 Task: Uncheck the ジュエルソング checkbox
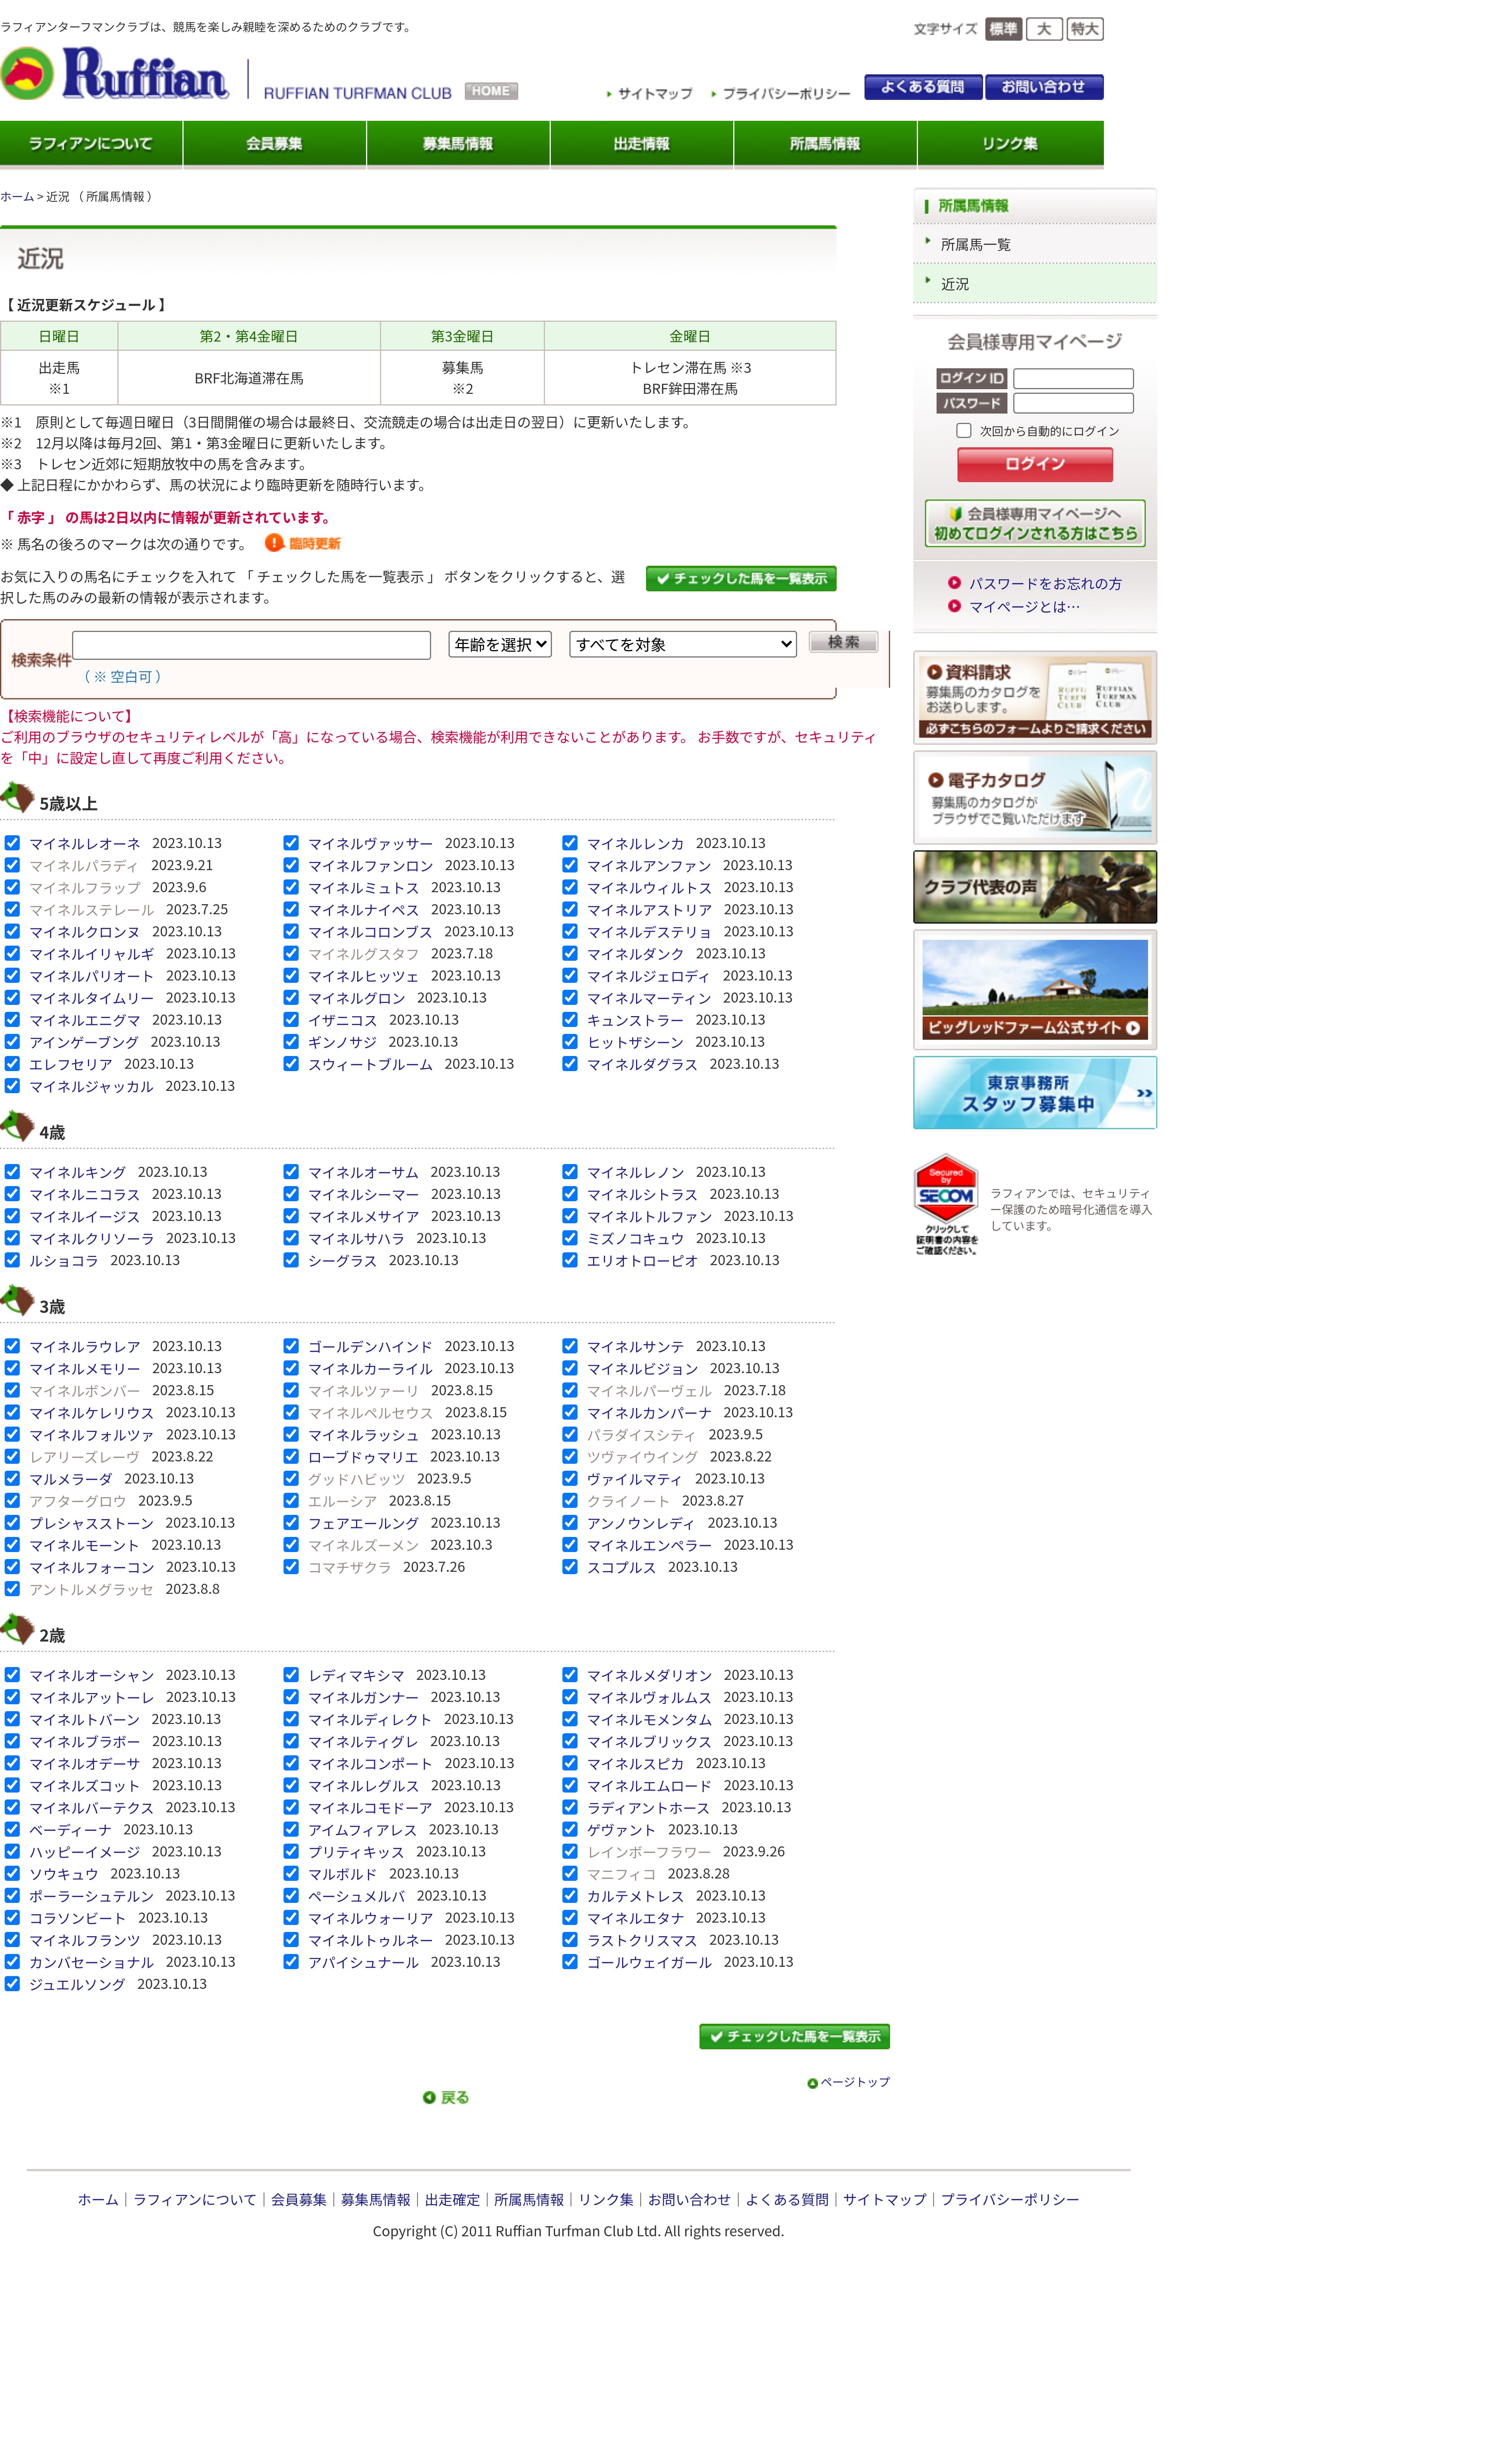(12, 1984)
